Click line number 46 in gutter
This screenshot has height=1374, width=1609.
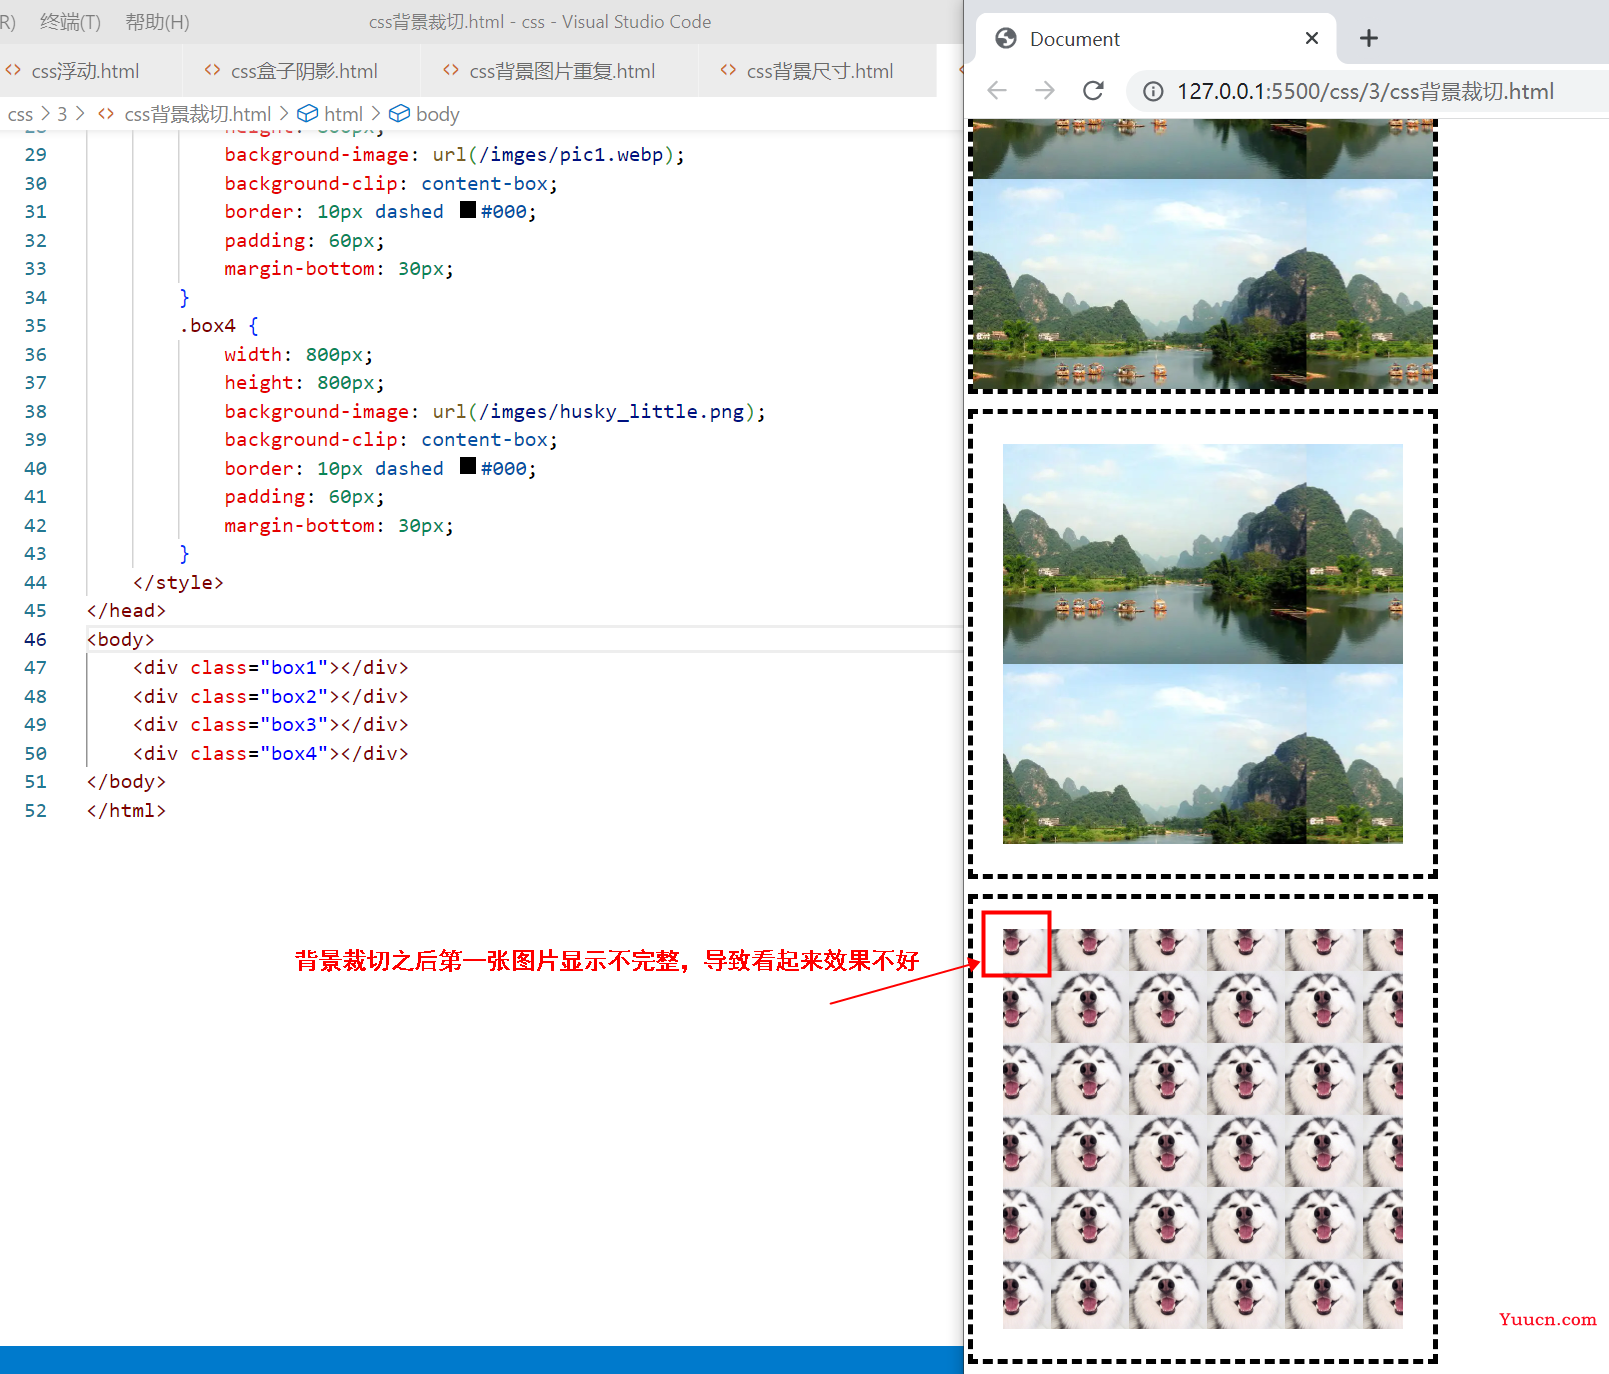pyautogui.click(x=35, y=639)
